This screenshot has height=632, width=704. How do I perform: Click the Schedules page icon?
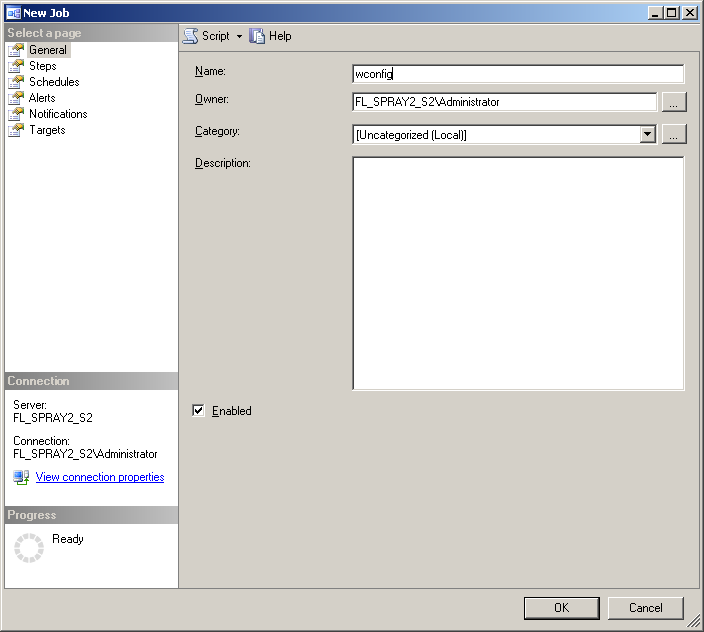[16, 82]
